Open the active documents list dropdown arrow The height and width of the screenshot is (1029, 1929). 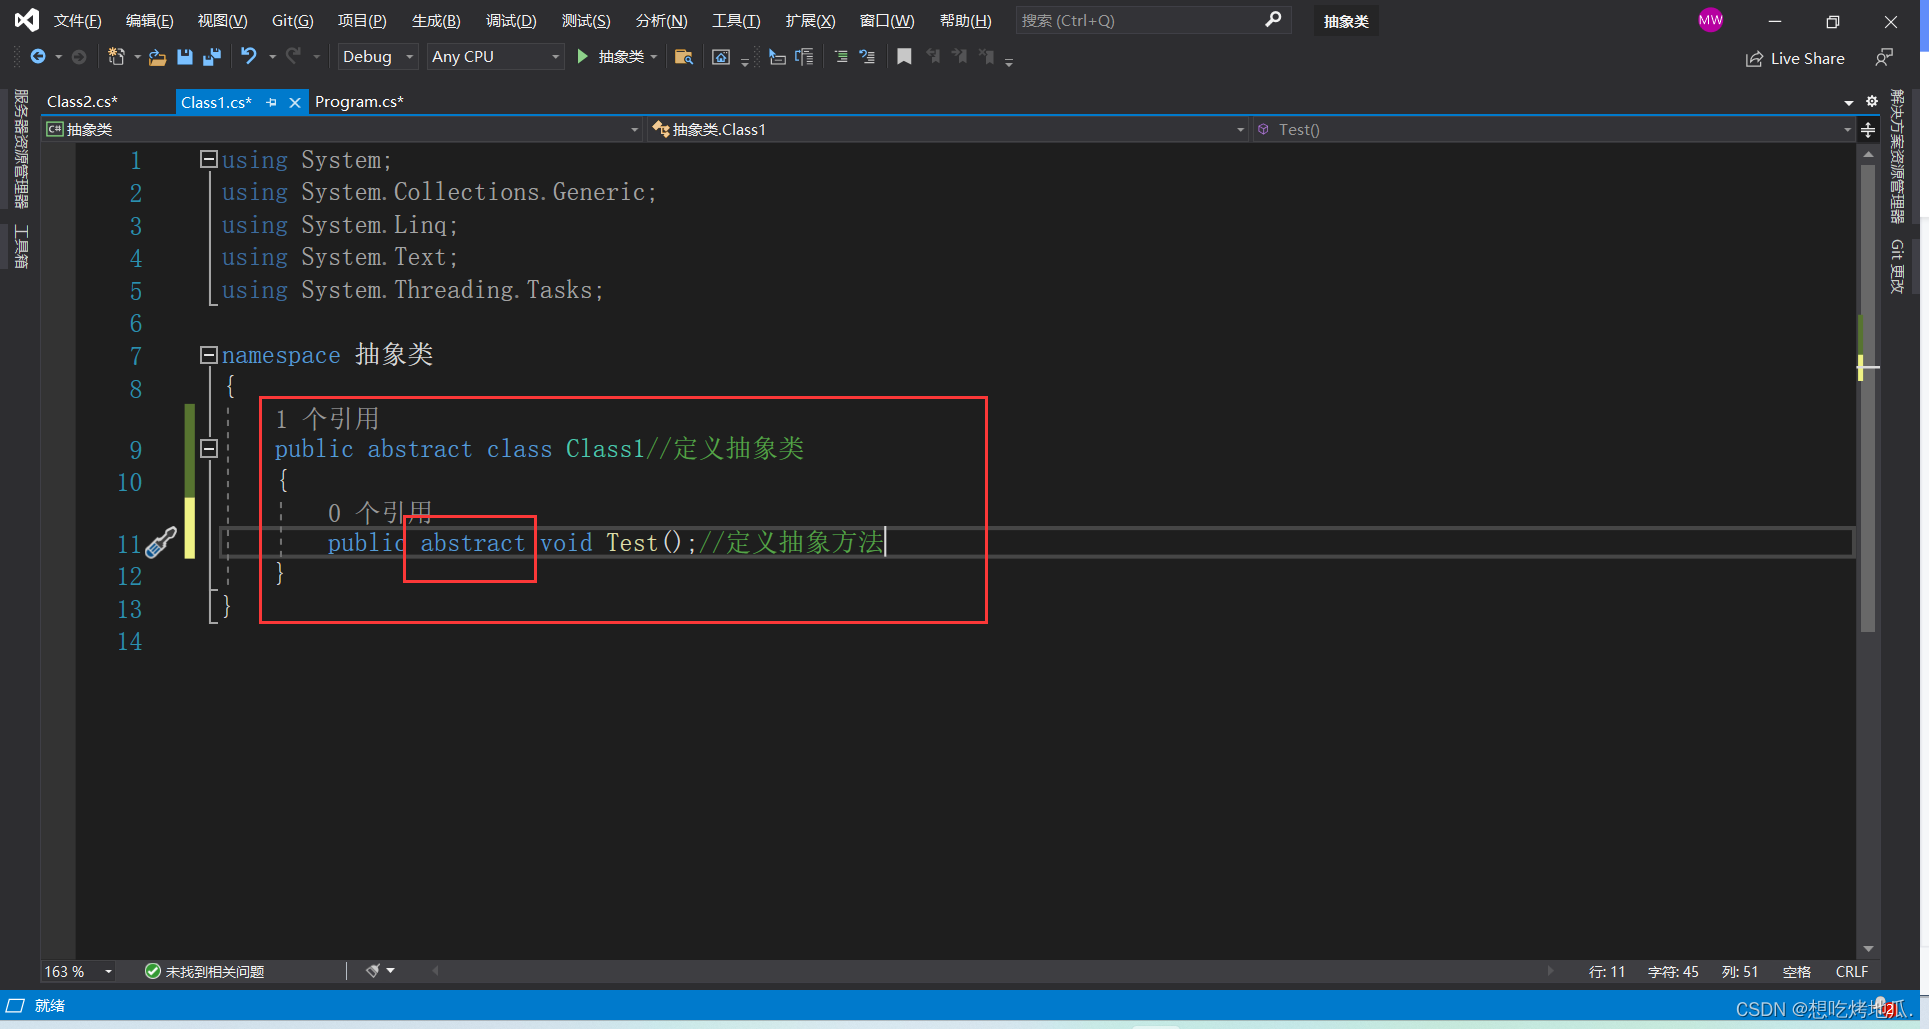[x=1849, y=102]
